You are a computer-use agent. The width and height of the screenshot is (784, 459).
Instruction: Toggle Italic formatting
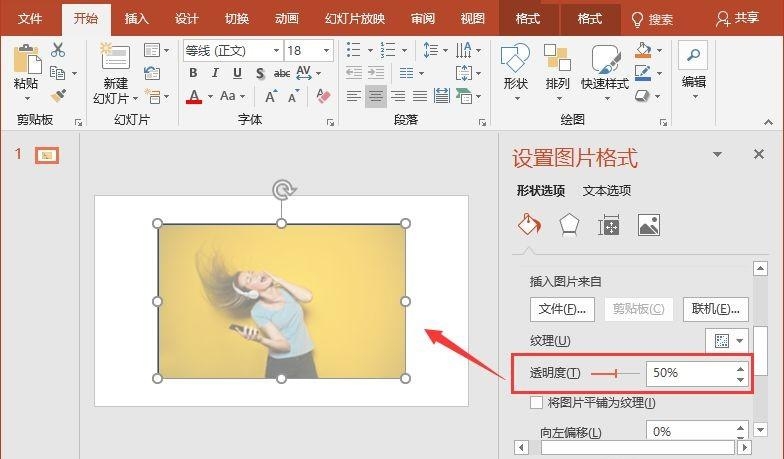[x=214, y=73]
